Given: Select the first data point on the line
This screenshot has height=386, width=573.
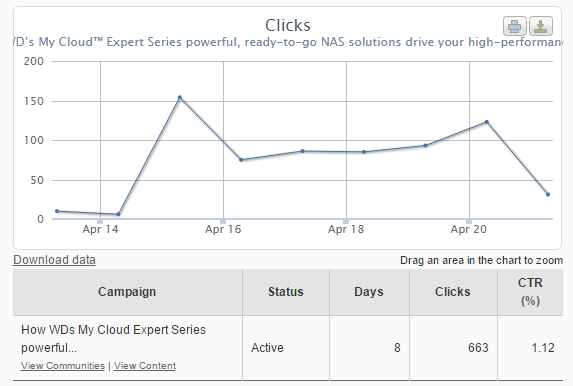Looking at the screenshot, I should [x=57, y=211].
